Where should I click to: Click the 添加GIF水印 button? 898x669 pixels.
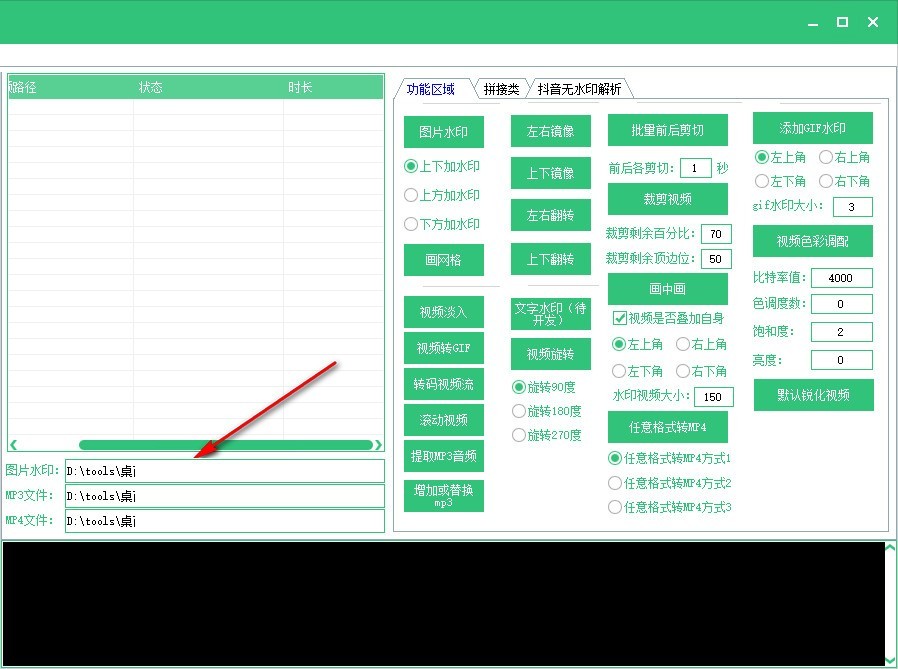[x=813, y=128]
